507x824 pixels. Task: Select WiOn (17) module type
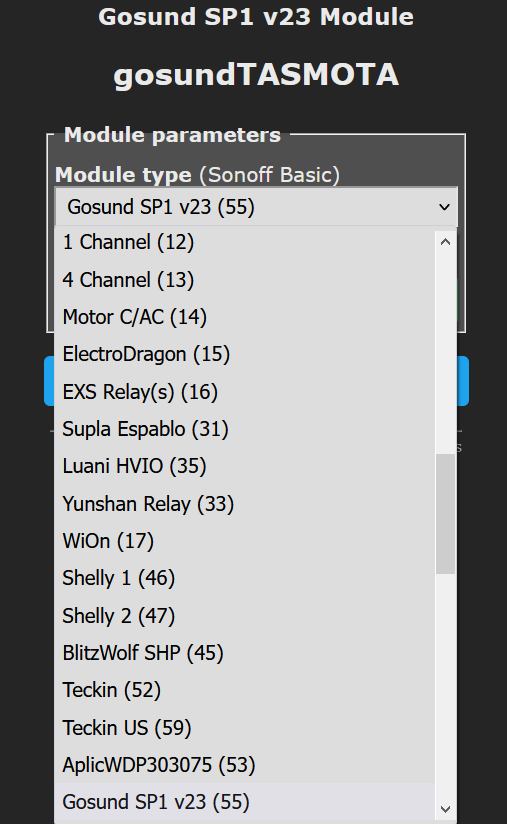(244, 541)
